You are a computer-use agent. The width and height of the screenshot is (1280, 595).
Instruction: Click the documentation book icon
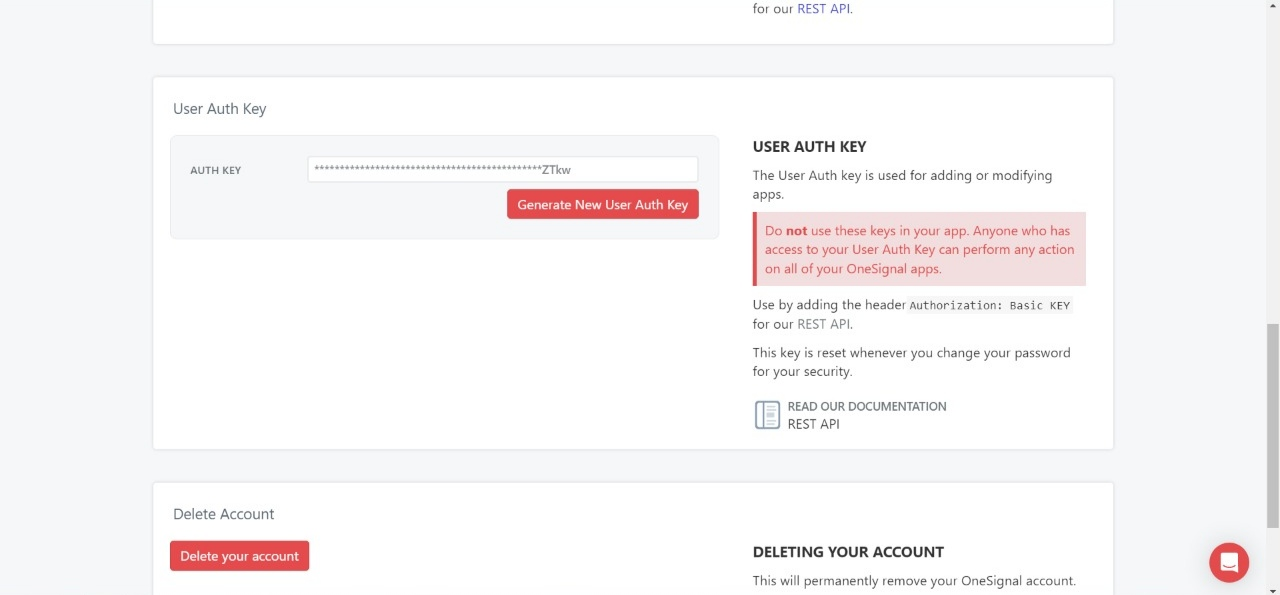[767, 414]
